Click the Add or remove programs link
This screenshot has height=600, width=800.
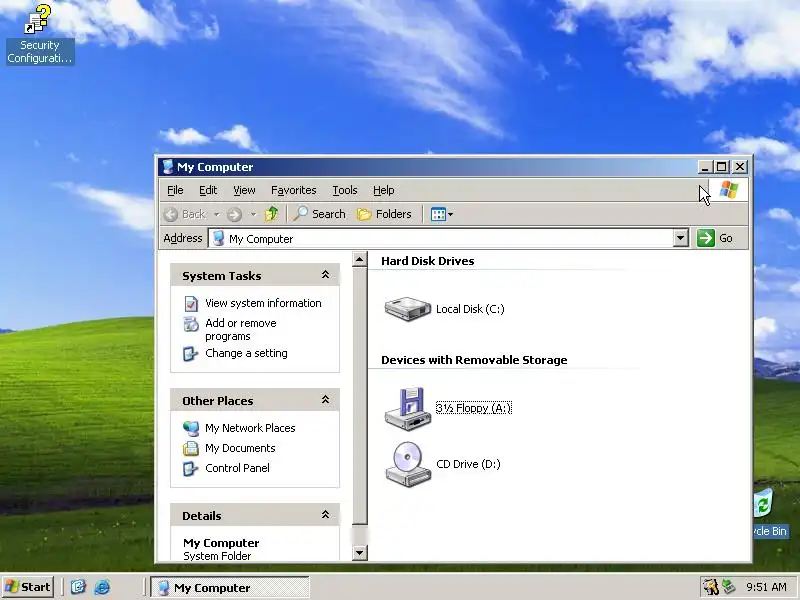click(241, 330)
